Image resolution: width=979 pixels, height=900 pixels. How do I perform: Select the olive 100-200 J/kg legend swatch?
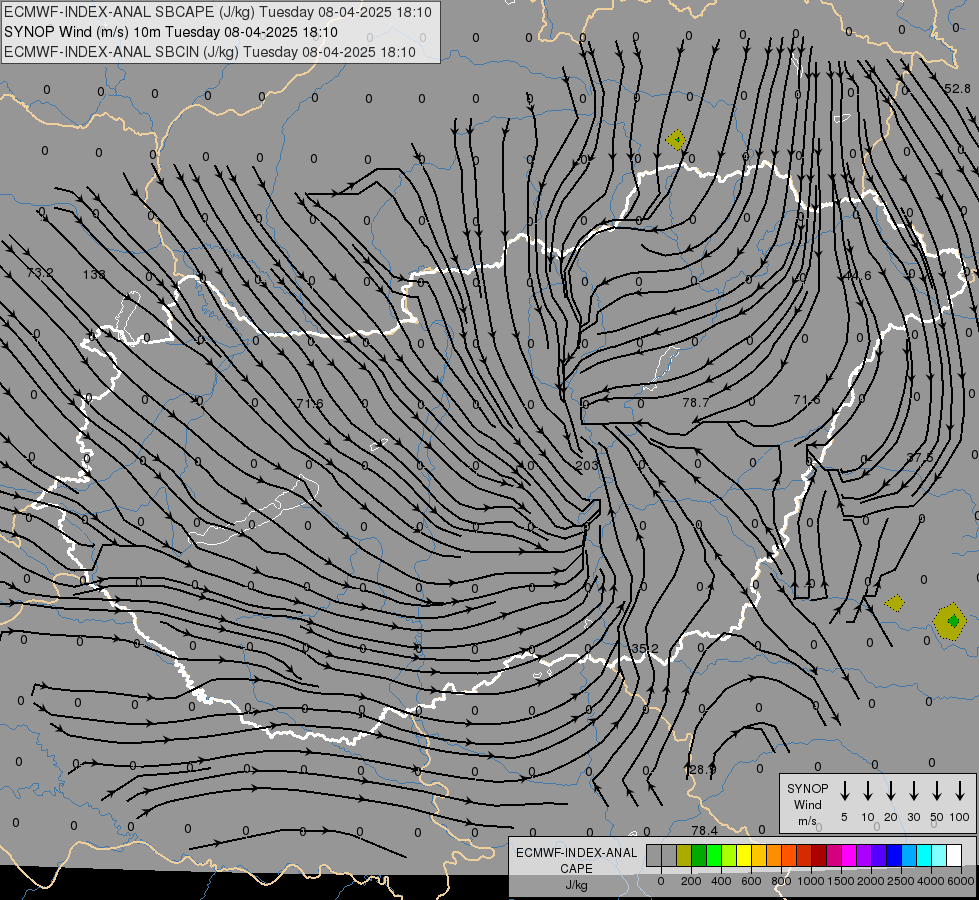tap(684, 855)
